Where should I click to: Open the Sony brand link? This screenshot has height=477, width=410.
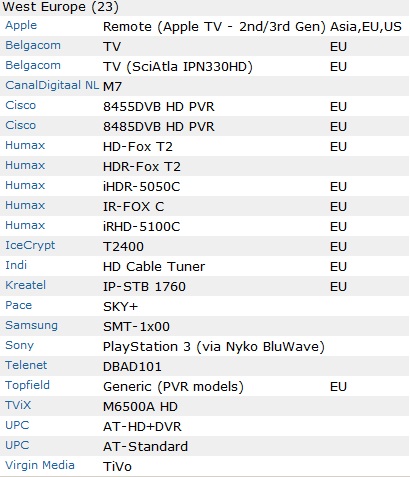[20, 346]
